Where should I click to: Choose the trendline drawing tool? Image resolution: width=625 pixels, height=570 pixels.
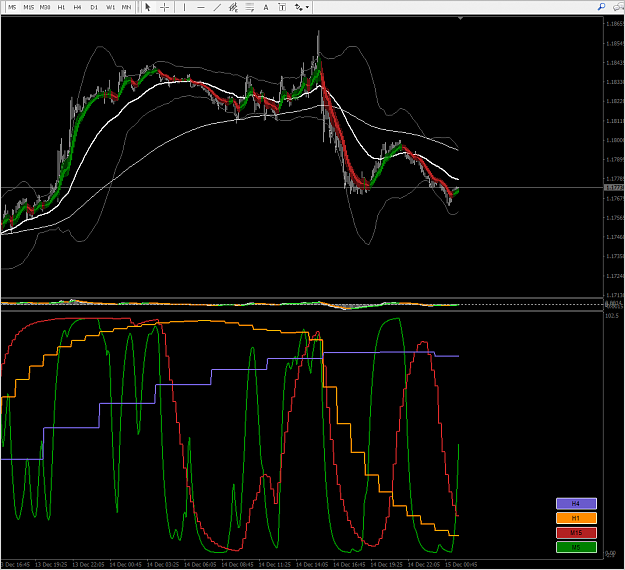217,7
